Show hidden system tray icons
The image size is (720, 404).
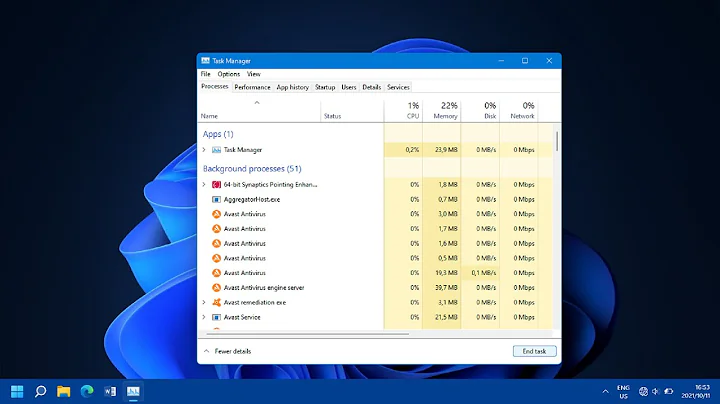tap(605, 392)
